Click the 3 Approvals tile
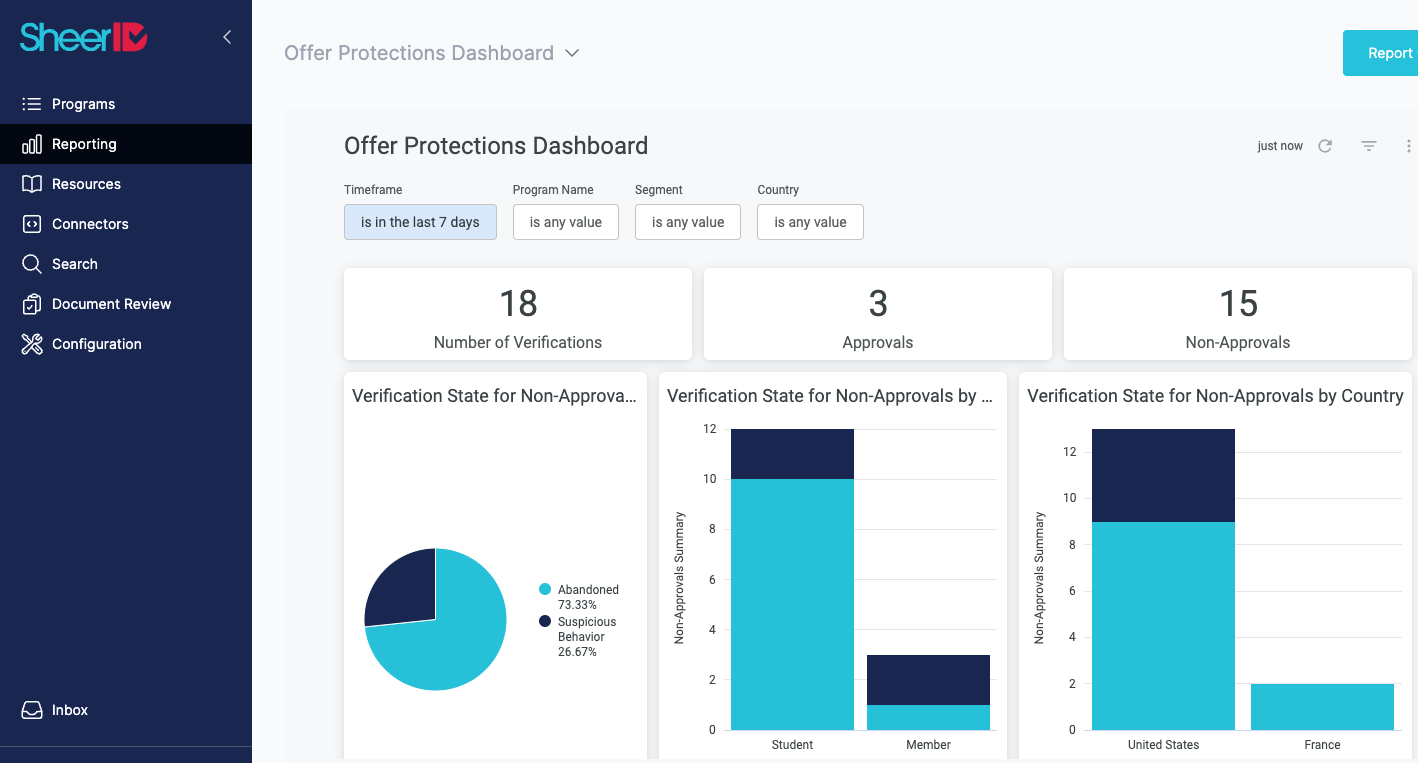The image size is (1418, 763). (x=878, y=314)
